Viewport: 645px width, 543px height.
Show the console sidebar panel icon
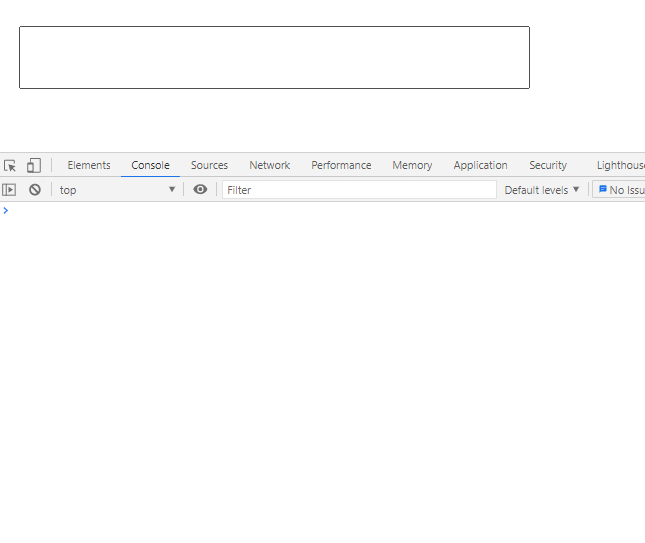(x=9, y=190)
